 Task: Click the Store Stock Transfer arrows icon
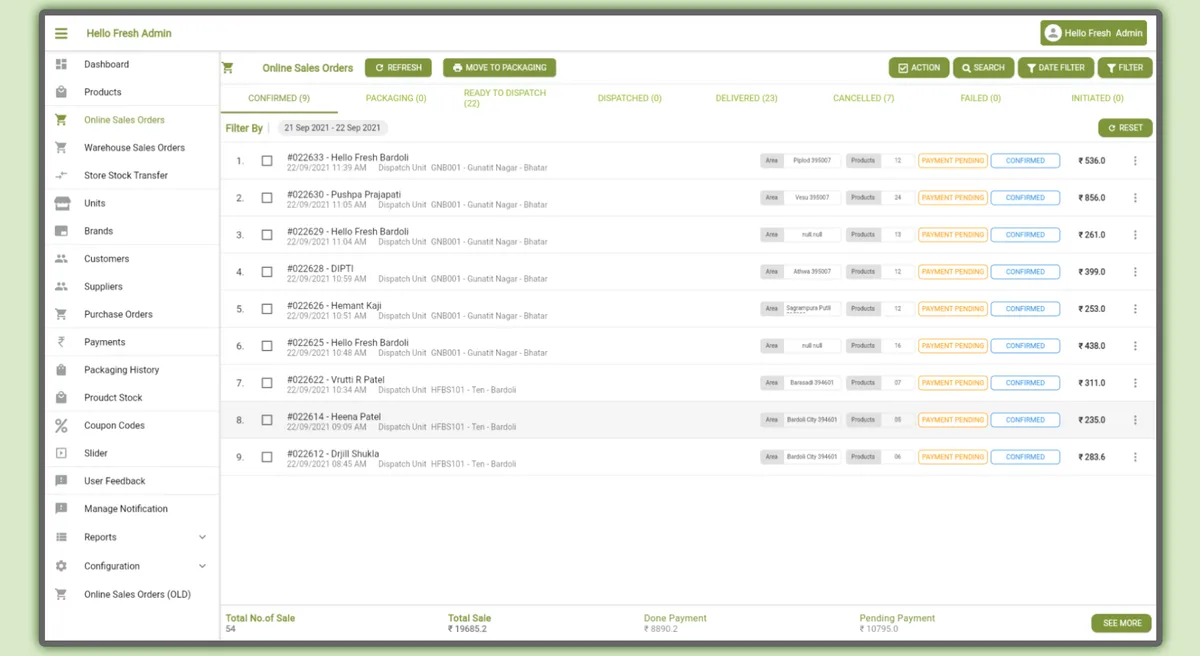(61, 175)
